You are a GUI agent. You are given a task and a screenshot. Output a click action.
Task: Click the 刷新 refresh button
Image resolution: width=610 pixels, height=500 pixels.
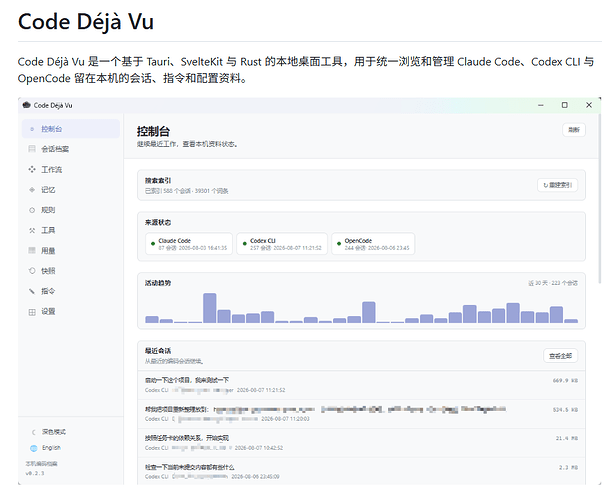click(x=574, y=130)
